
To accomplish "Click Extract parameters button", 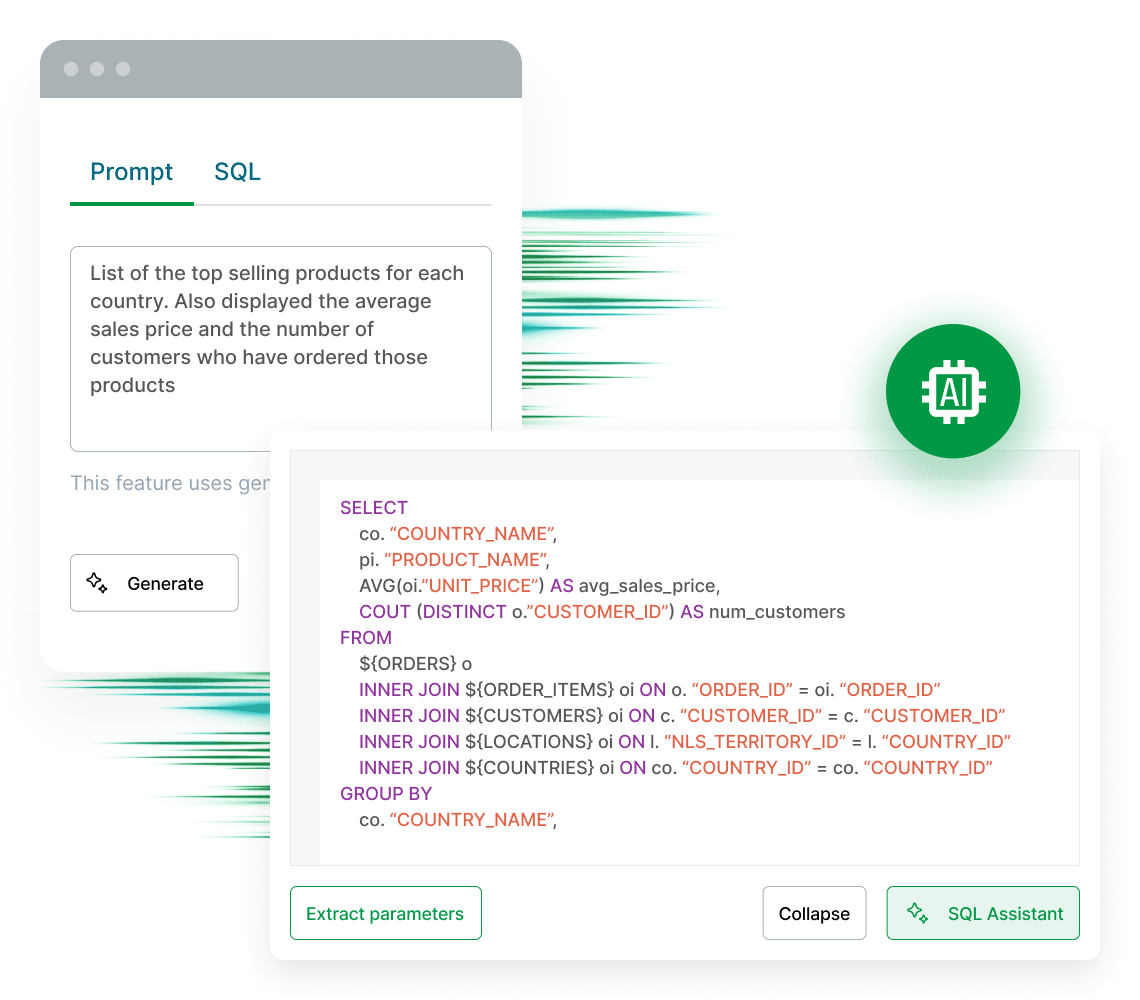I will coord(385,913).
